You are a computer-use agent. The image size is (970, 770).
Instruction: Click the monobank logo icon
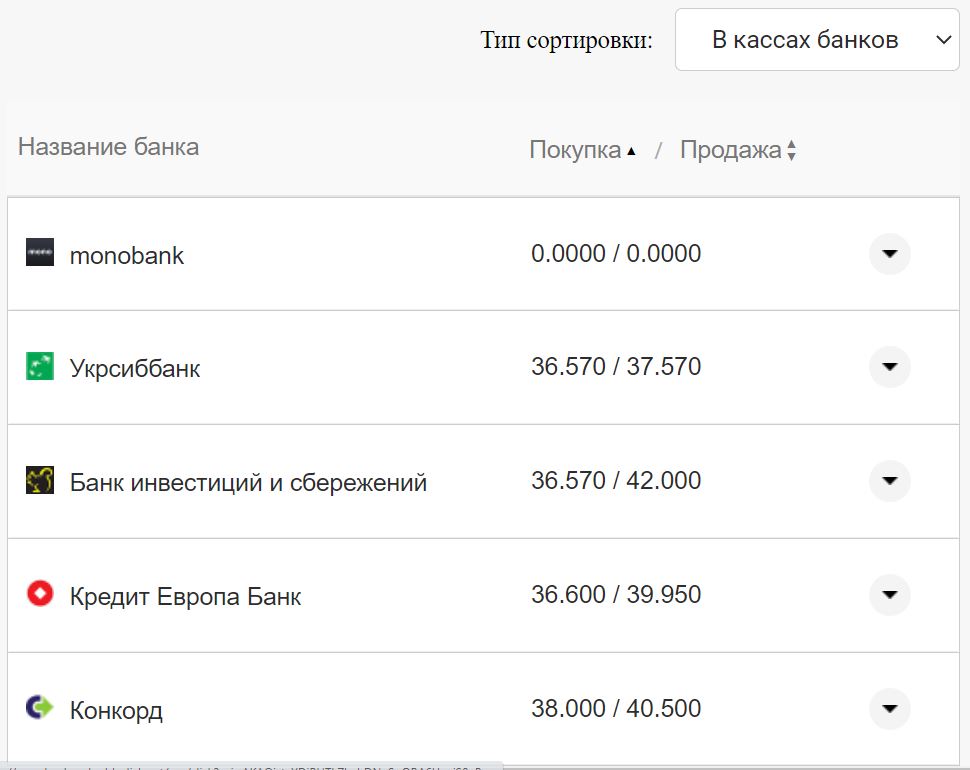pos(39,253)
